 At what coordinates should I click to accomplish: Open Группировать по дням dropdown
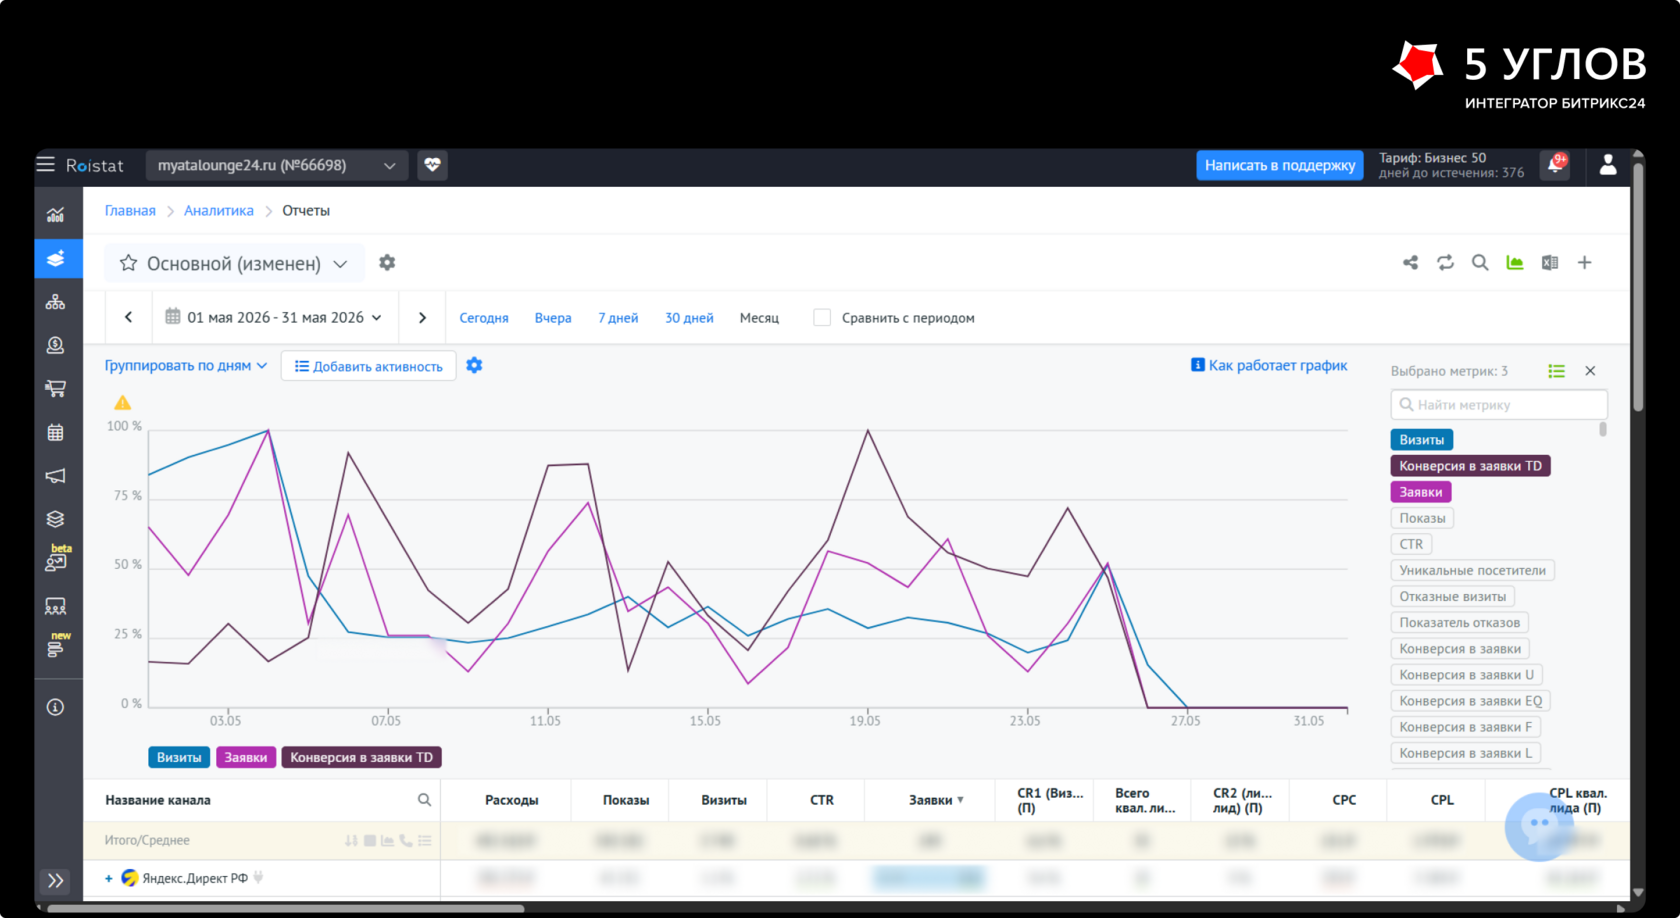point(186,366)
